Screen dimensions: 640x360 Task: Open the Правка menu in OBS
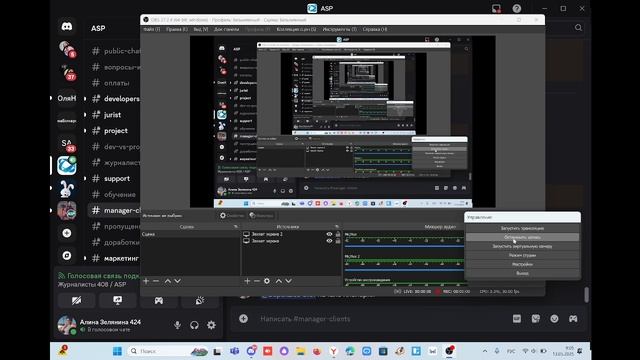tap(177, 29)
